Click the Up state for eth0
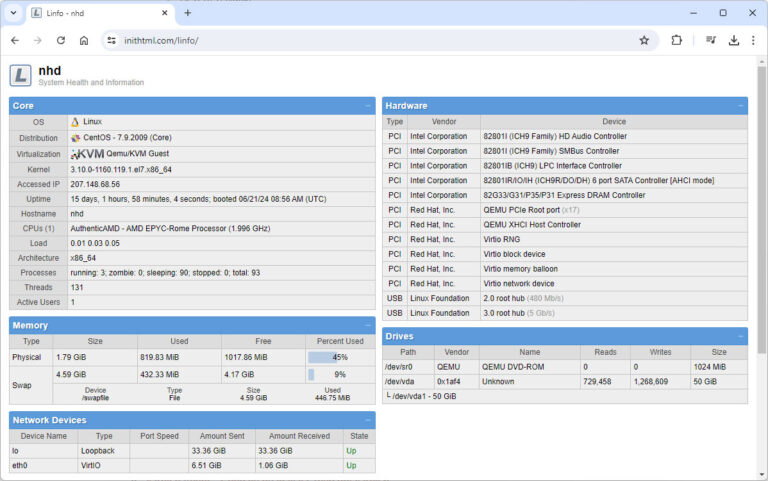The image size is (768, 481). pyautogui.click(x=351, y=465)
